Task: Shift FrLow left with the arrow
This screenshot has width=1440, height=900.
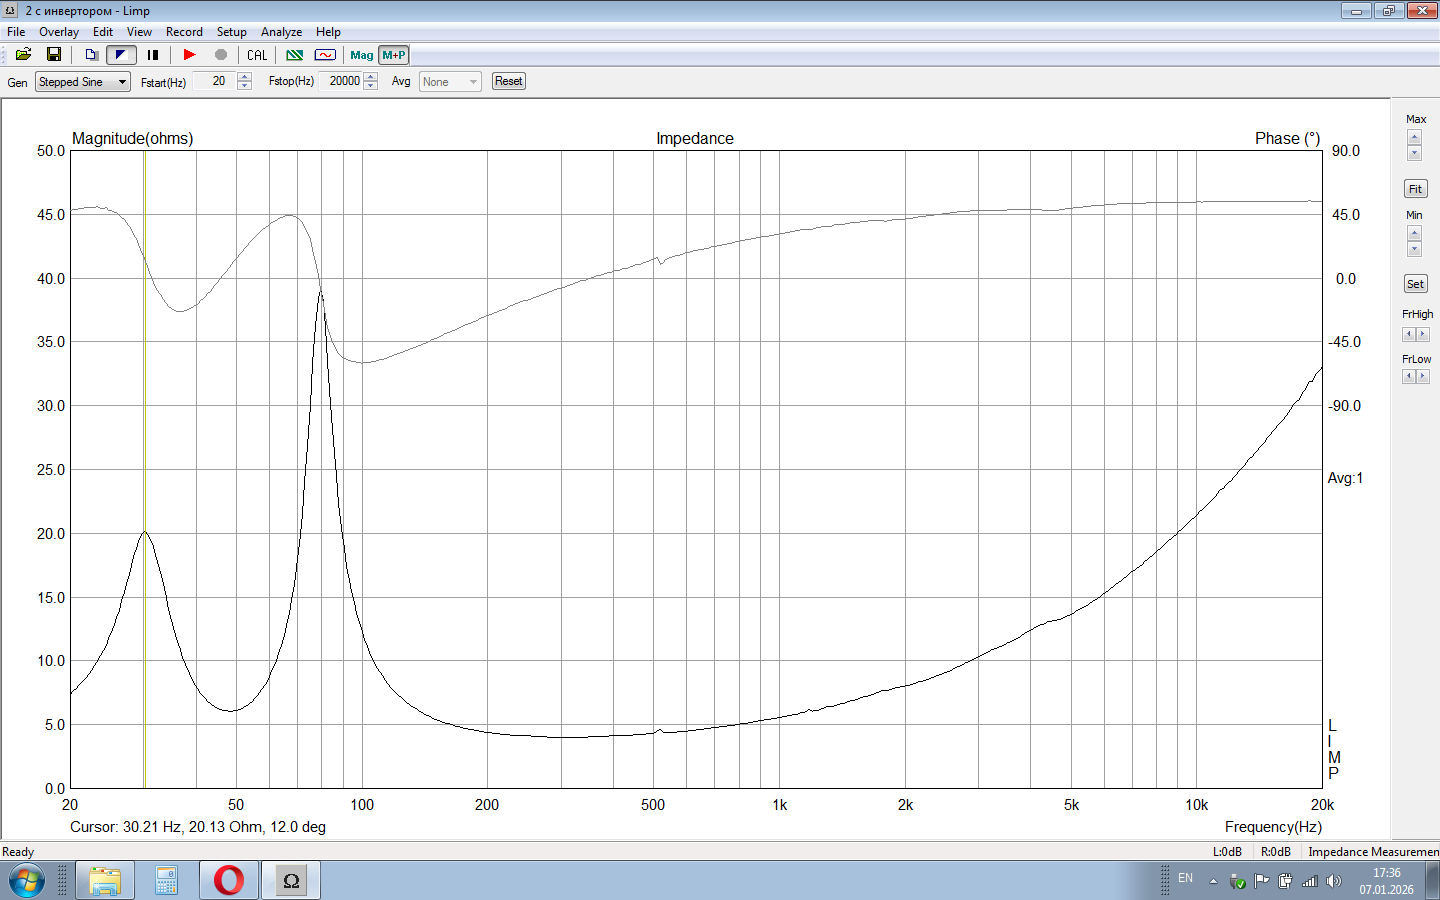Action: click(x=1409, y=376)
